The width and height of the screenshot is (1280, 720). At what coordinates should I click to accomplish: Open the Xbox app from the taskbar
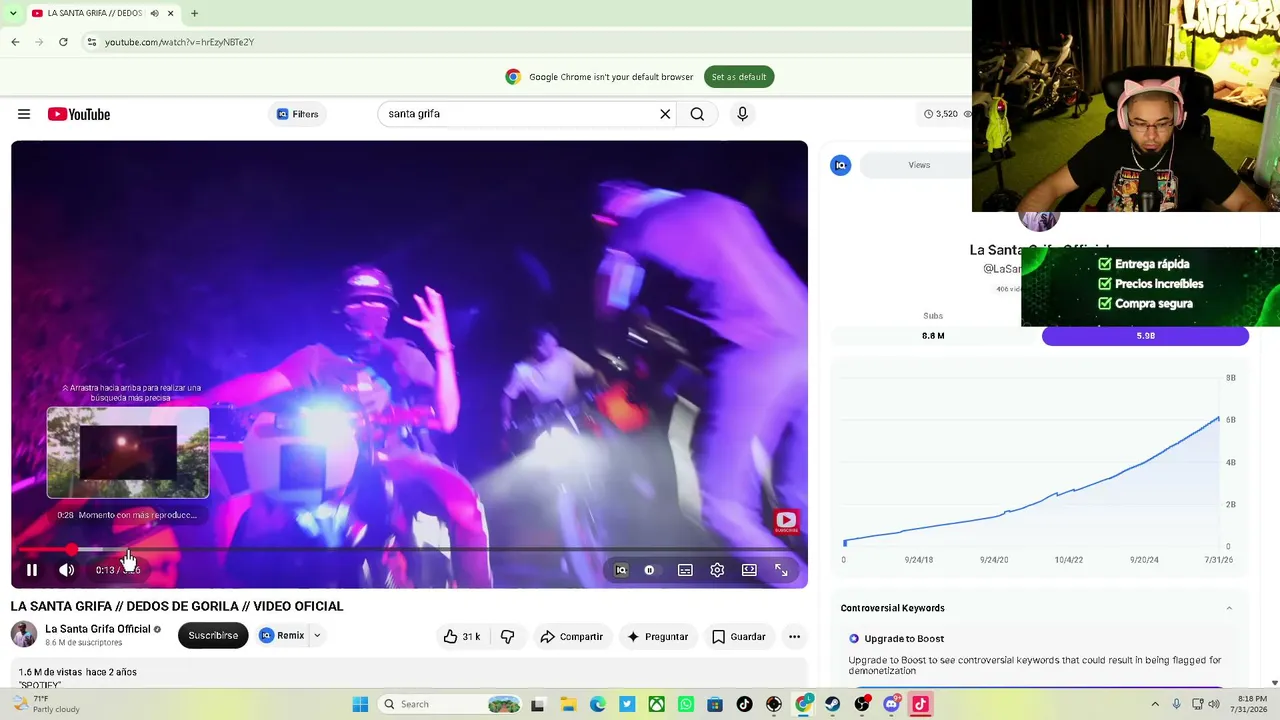tap(656, 704)
